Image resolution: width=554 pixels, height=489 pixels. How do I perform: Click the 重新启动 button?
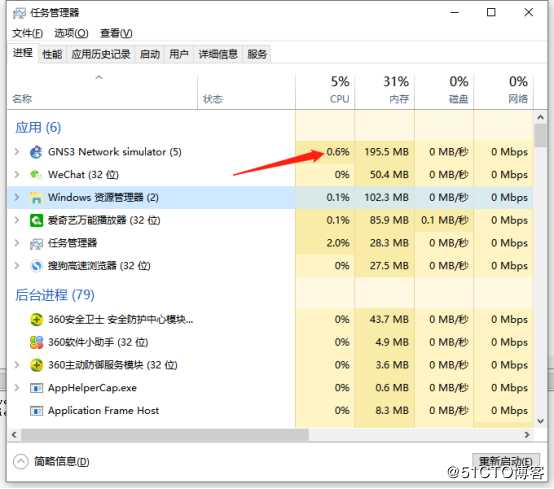tap(506, 461)
